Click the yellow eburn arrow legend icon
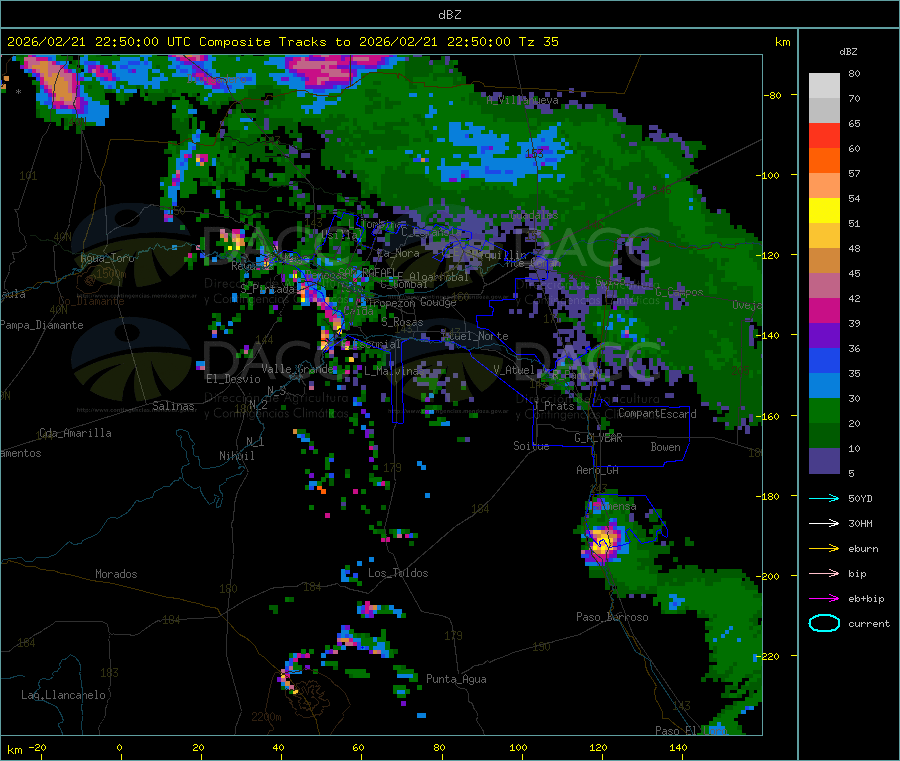900x761 pixels. click(x=824, y=549)
